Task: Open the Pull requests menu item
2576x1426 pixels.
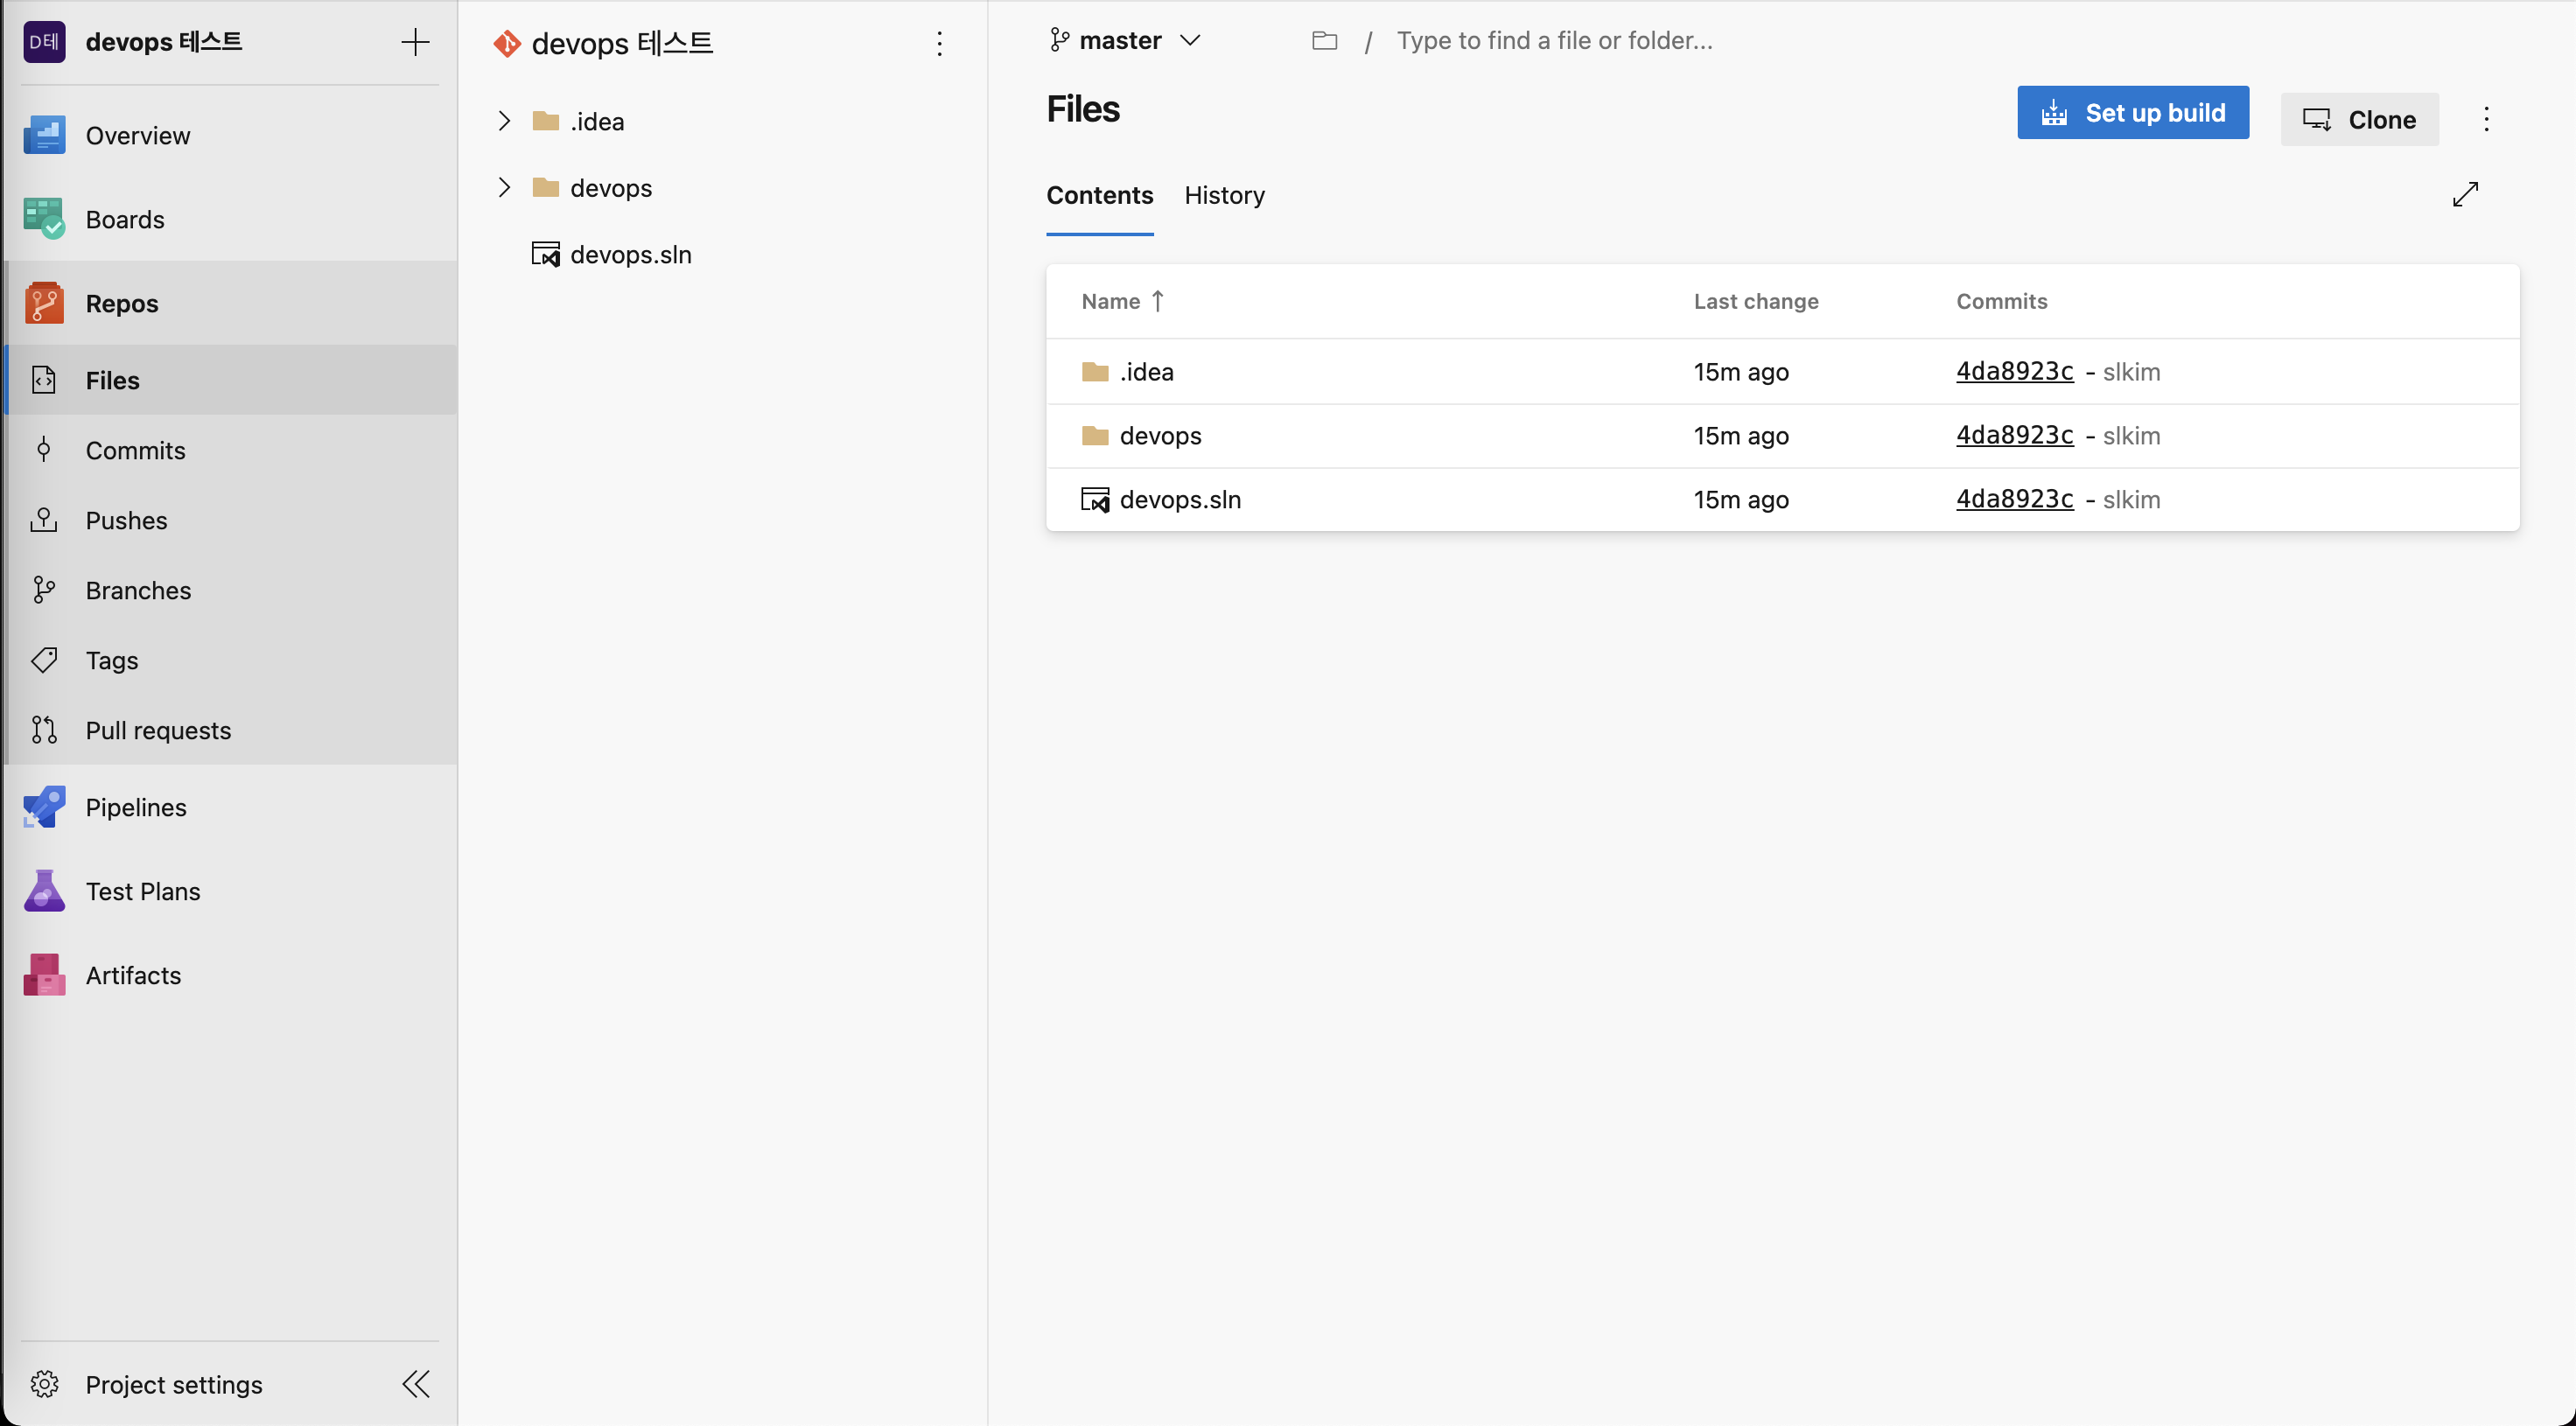Action: [x=158, y=730]
